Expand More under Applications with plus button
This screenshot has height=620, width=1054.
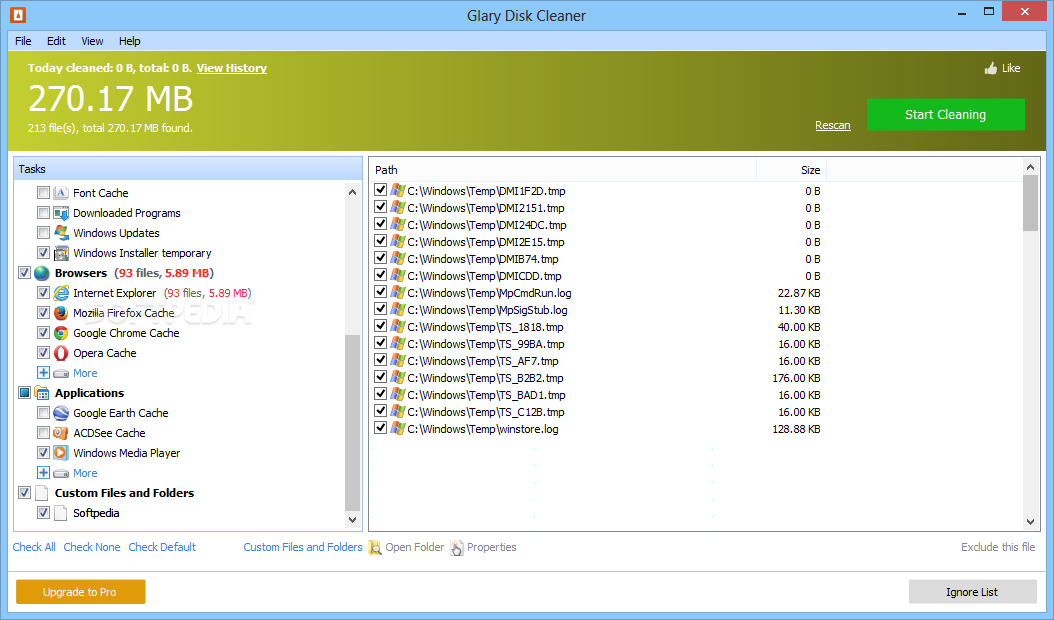44,473
